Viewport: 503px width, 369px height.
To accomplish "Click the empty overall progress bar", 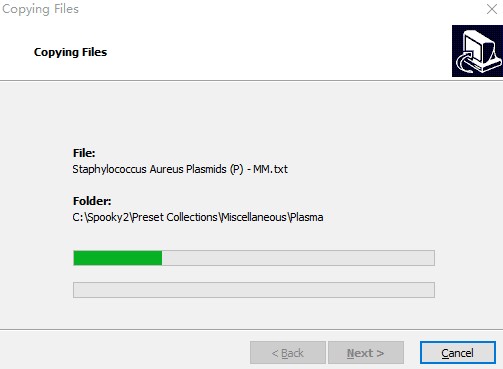I will (x=254, y=290).
